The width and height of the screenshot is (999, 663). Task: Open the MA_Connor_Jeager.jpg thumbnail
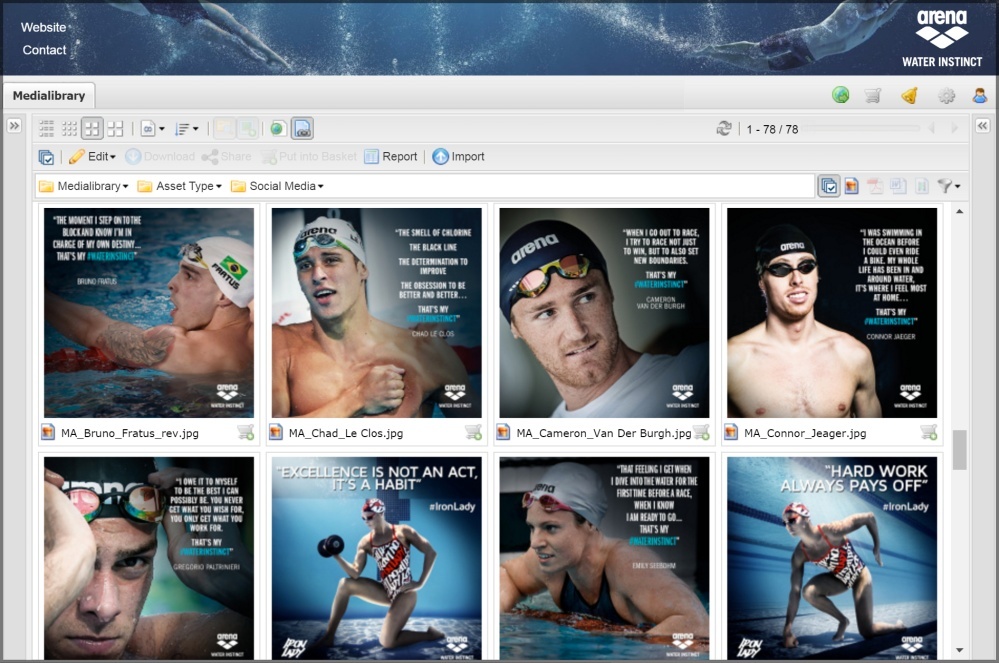pos(832,313)
